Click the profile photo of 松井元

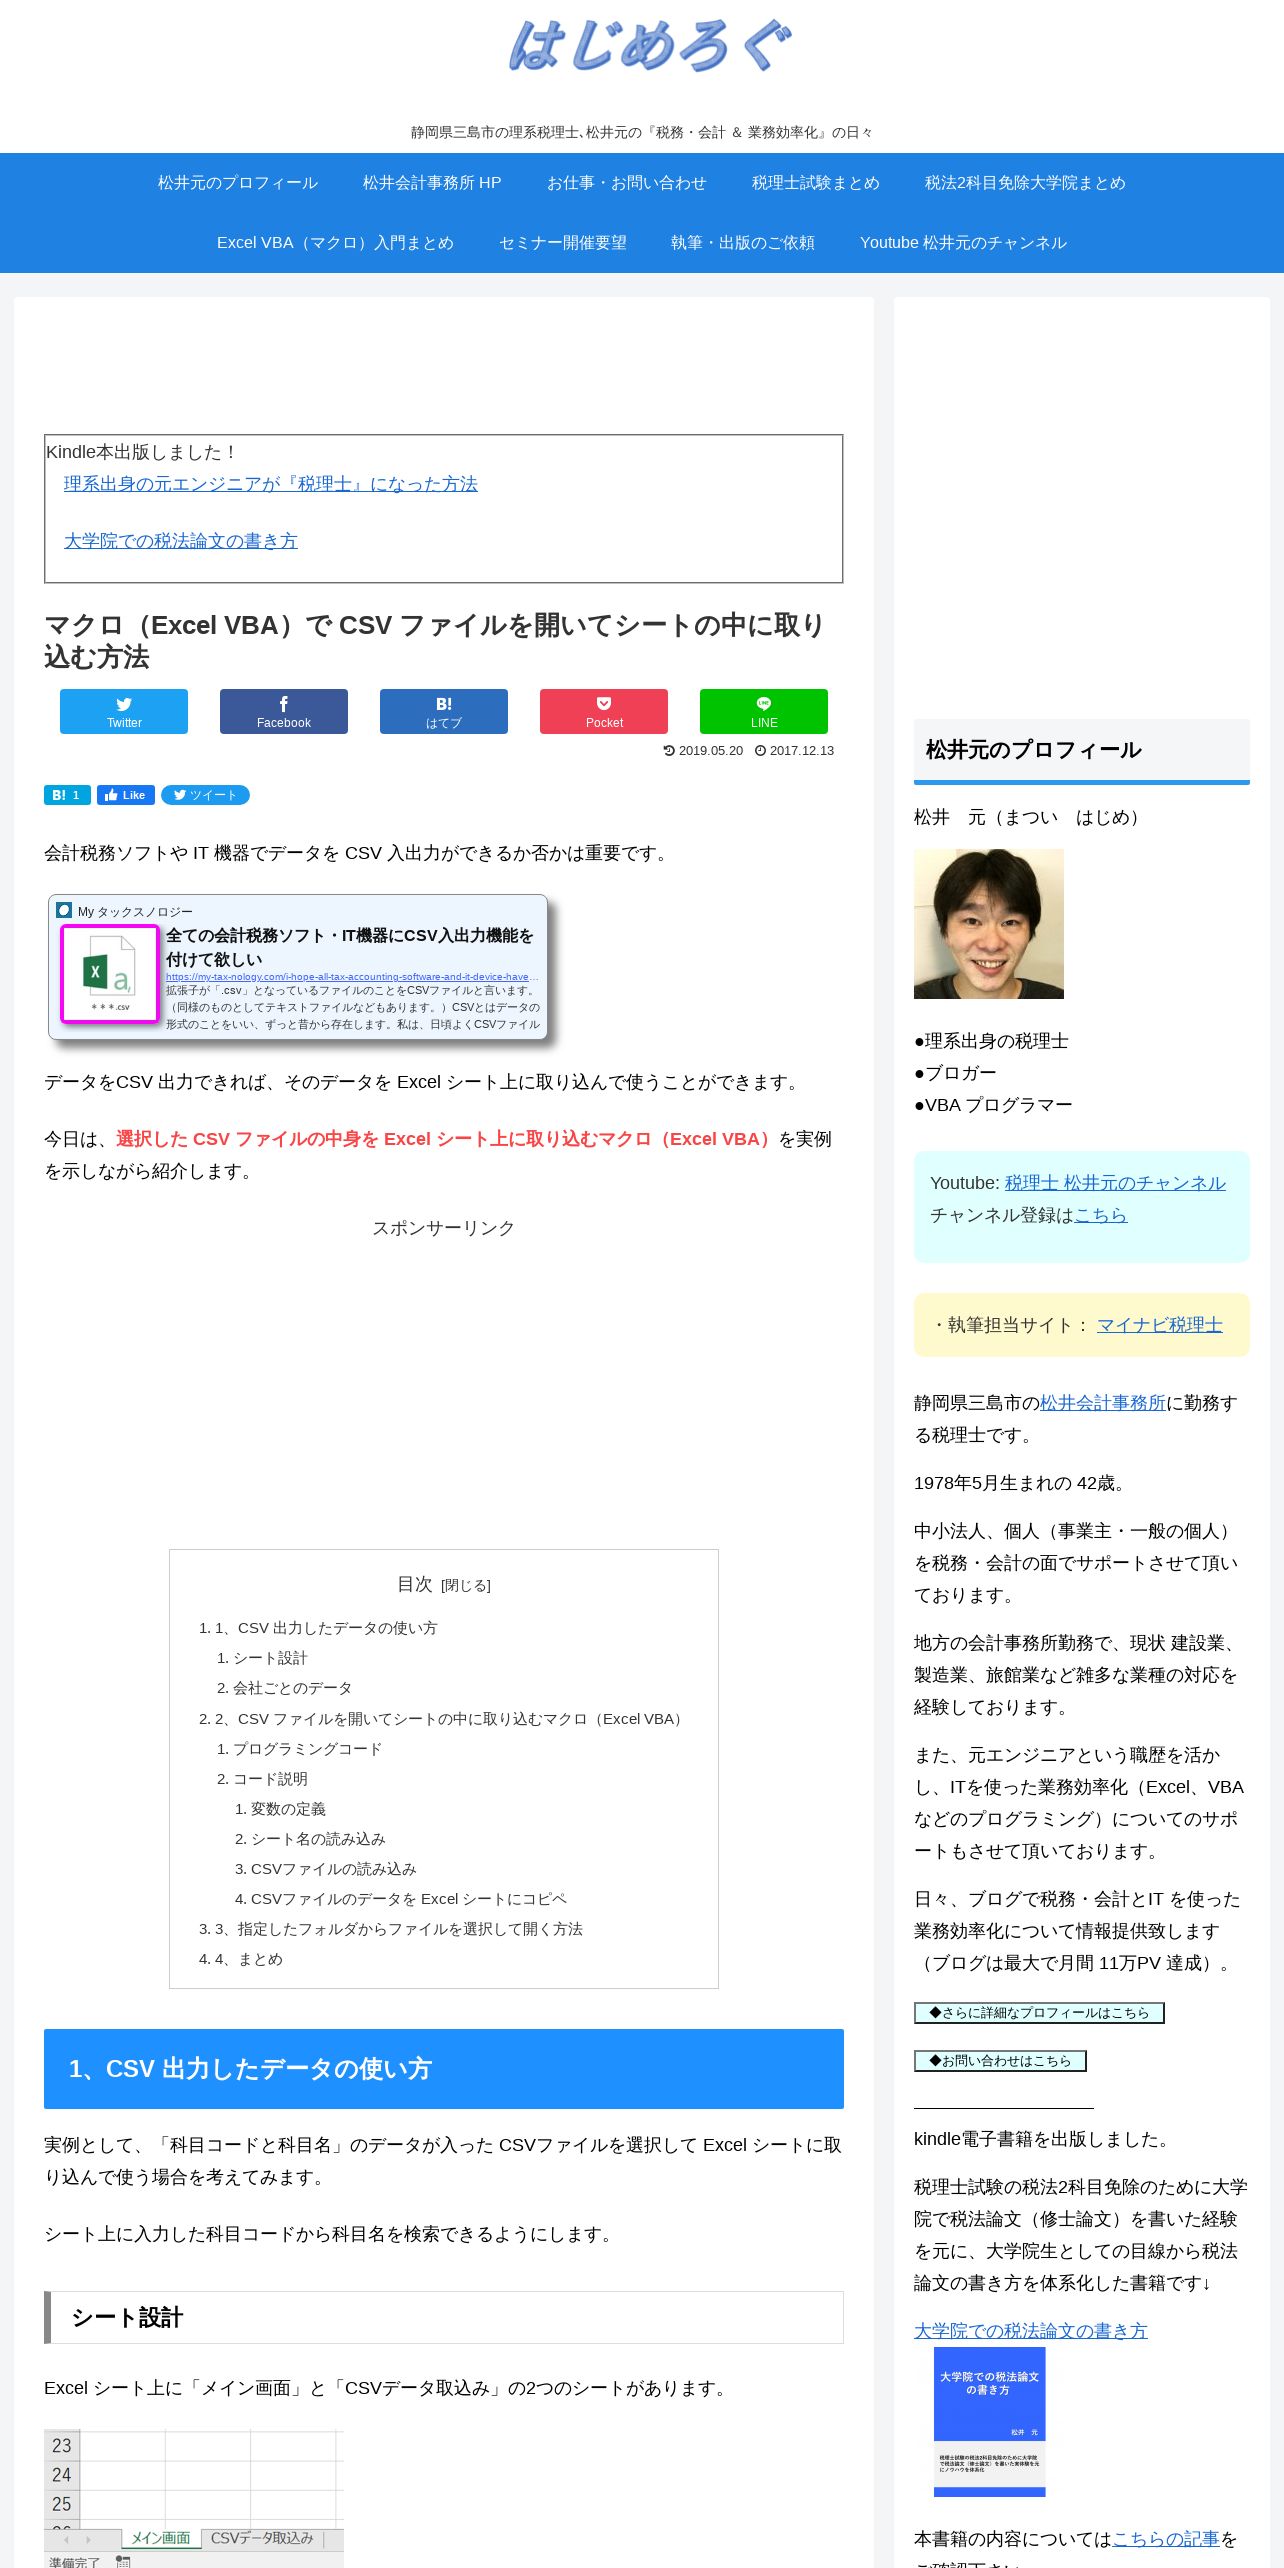[x=989, y=924]
